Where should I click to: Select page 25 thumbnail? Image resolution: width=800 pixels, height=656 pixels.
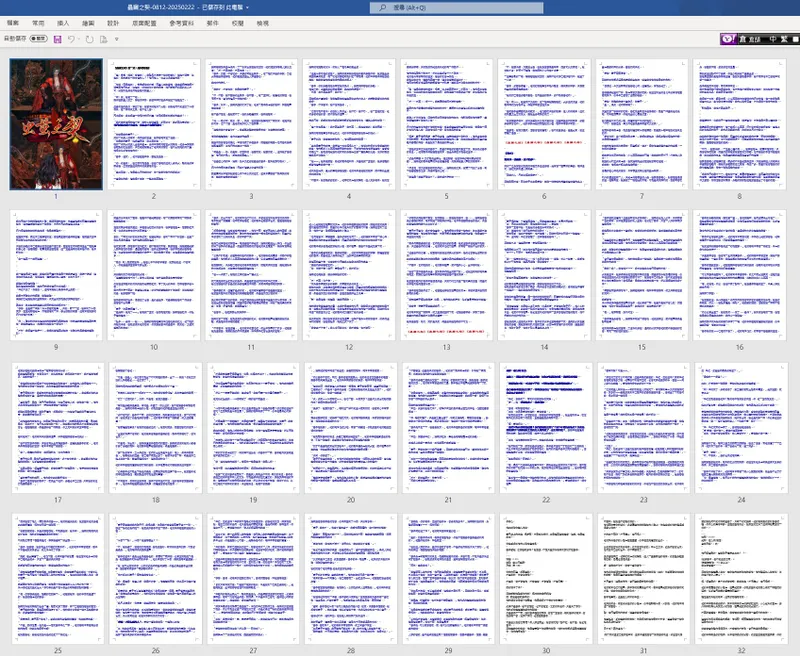(x=58, y=579)
